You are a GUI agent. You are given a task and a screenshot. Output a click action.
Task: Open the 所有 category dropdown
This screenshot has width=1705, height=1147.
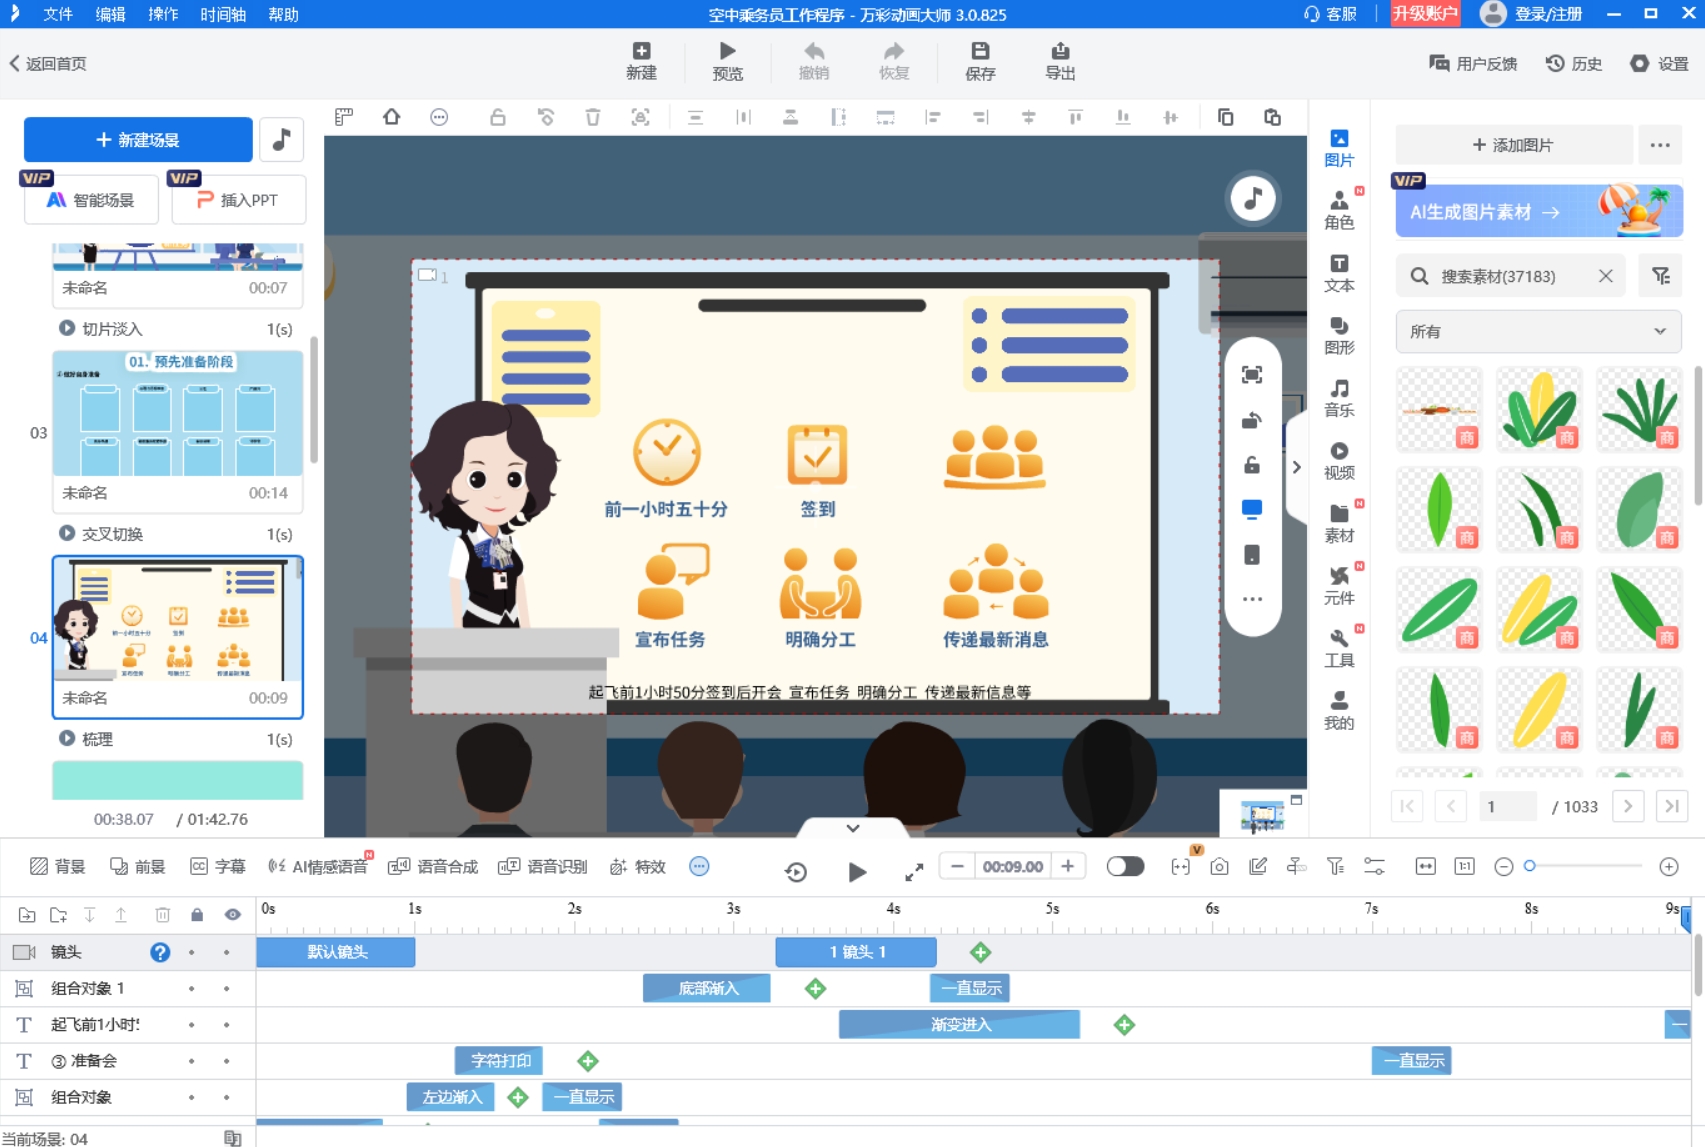tap(1537, 331)
